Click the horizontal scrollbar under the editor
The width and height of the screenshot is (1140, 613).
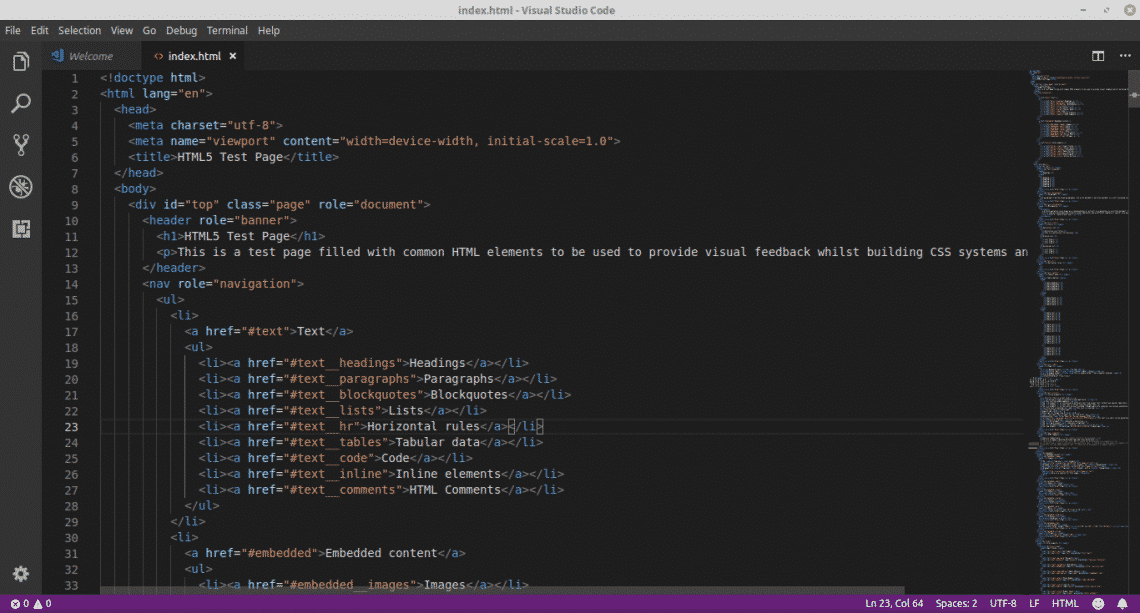coord(500,591)
